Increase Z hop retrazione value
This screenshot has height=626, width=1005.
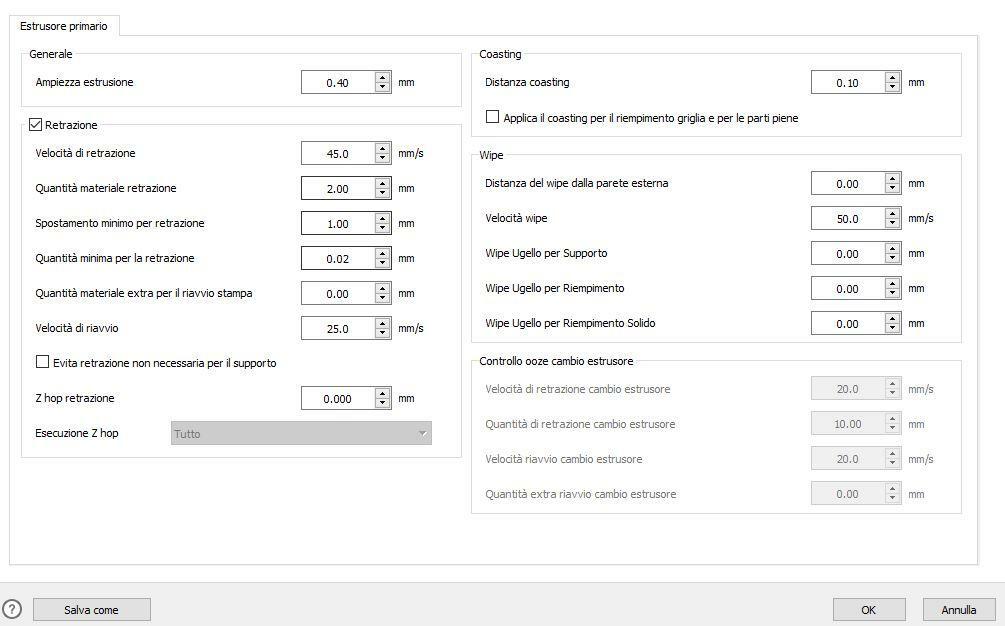pyautogui.click(x=382, y=394)
